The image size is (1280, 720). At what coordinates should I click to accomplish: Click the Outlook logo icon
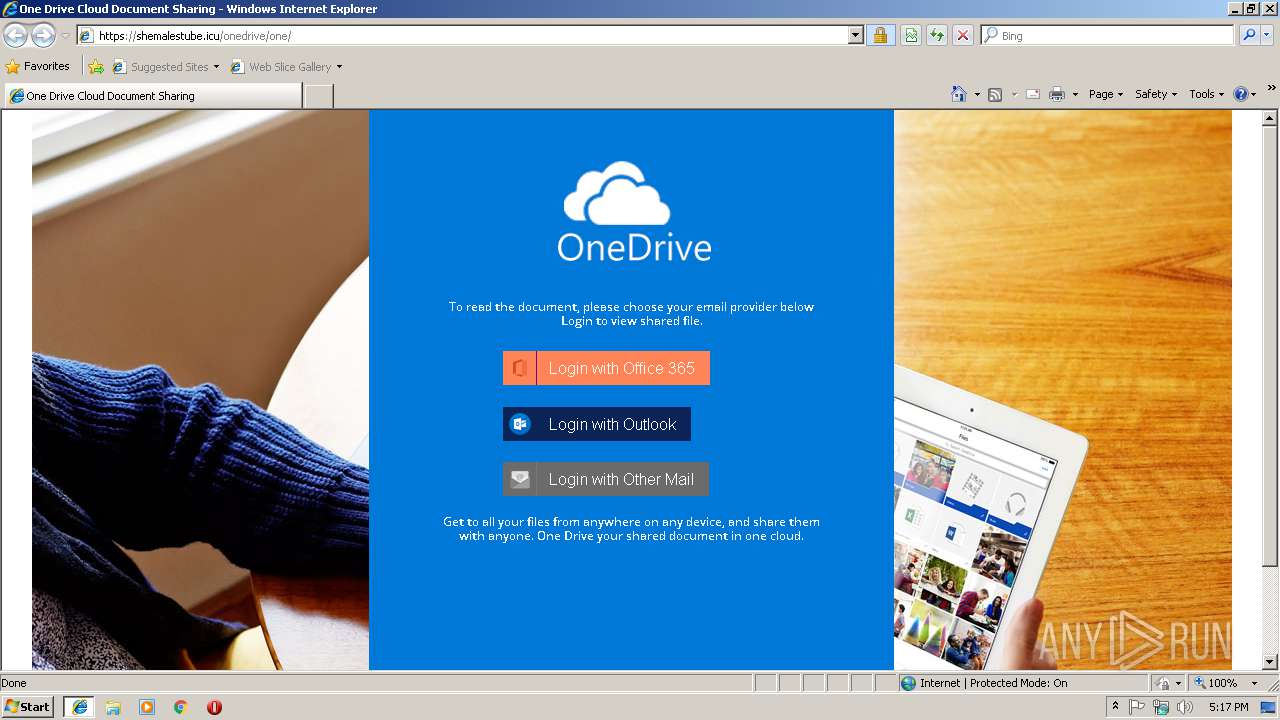520,424
